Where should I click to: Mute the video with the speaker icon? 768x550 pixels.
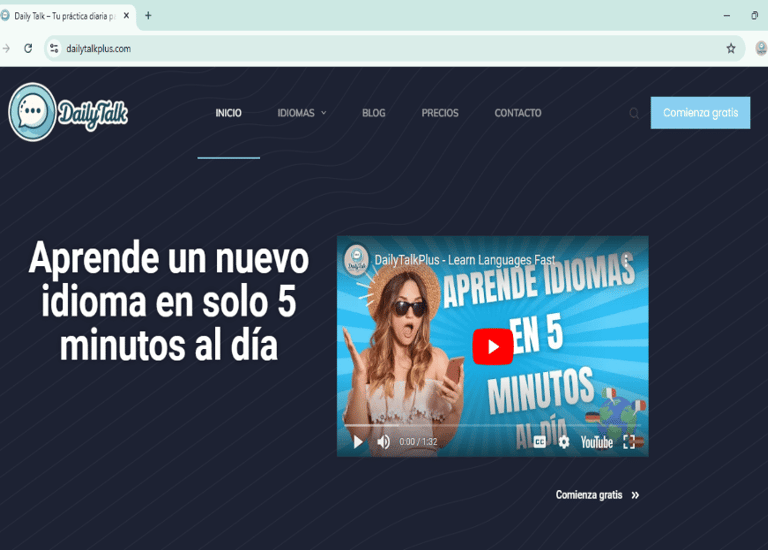point(384,442)
